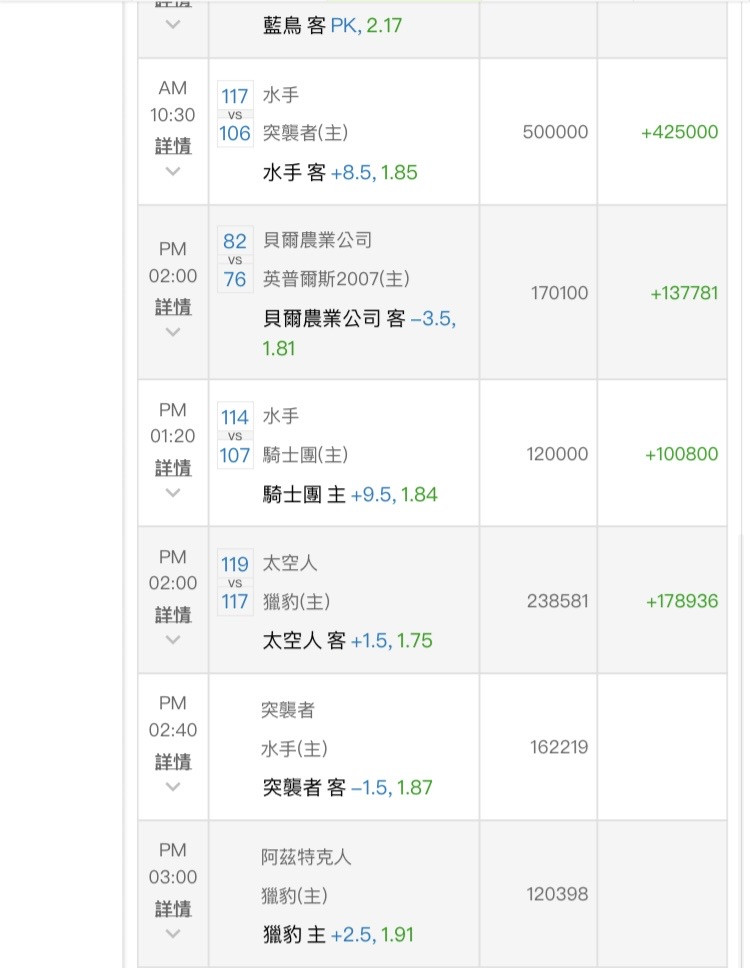Expand chevron in the 藍鳥 客 row
Screen dimensions: 750x968
(173, 25)
